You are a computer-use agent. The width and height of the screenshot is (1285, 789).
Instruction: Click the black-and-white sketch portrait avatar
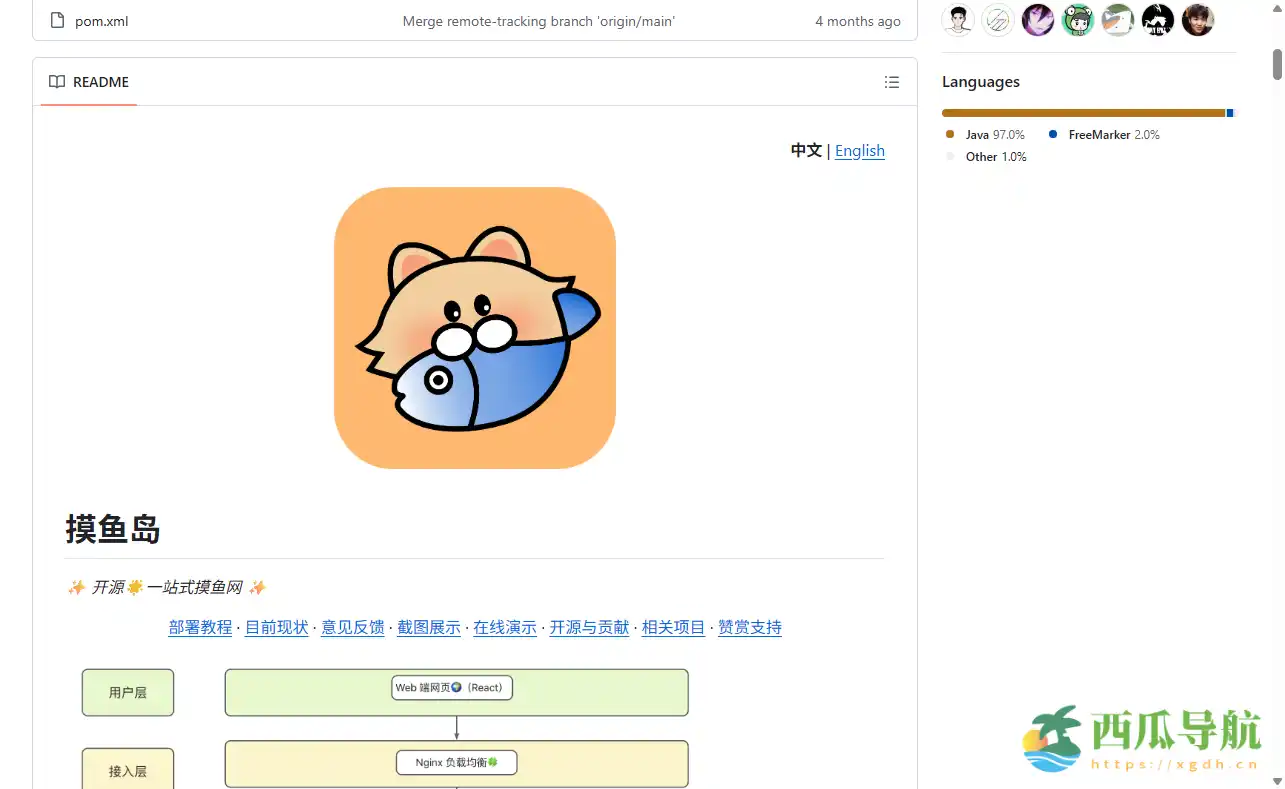click(958, 20)
